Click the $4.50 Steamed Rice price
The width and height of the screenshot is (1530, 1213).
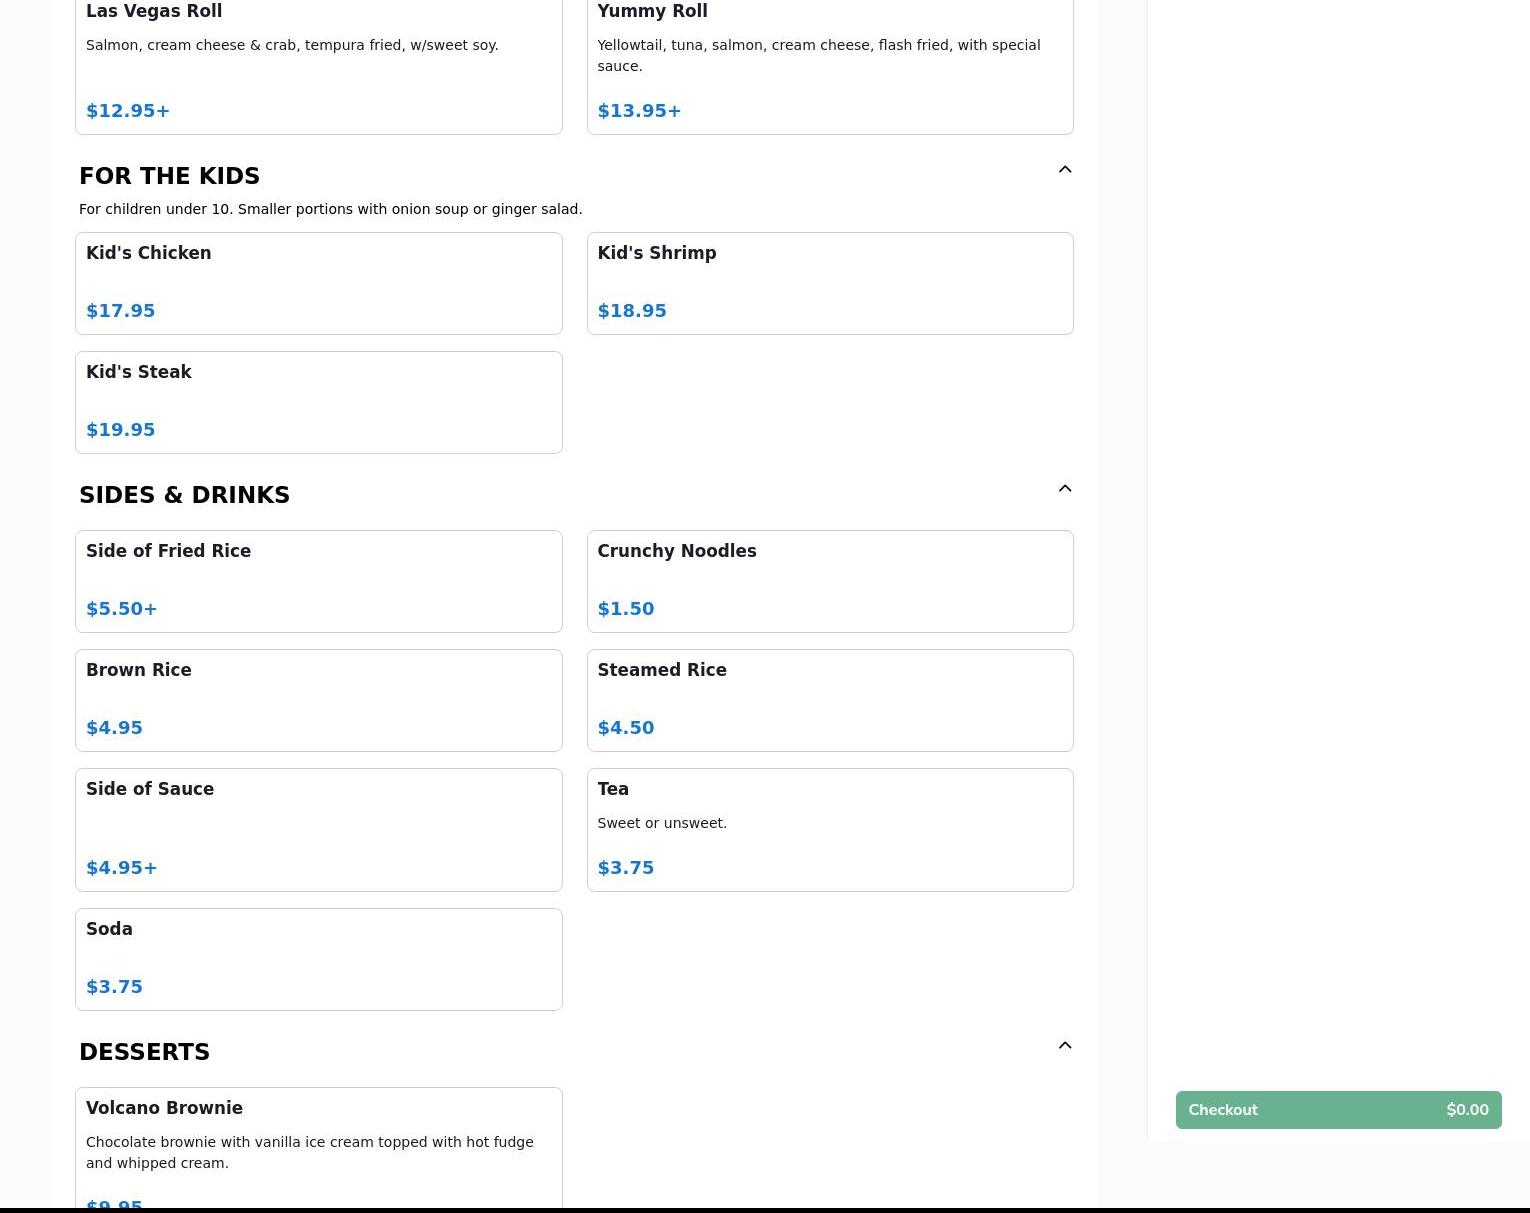625,728
